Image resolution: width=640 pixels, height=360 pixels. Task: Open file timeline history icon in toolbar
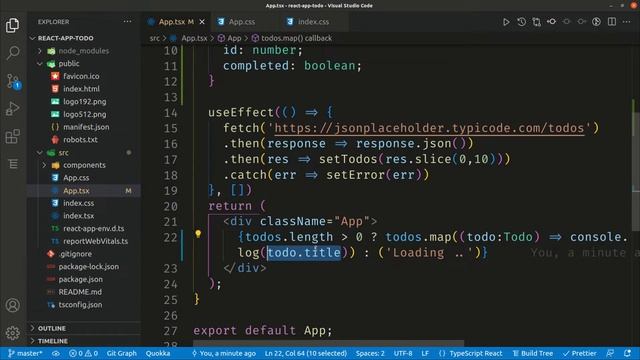521,22
